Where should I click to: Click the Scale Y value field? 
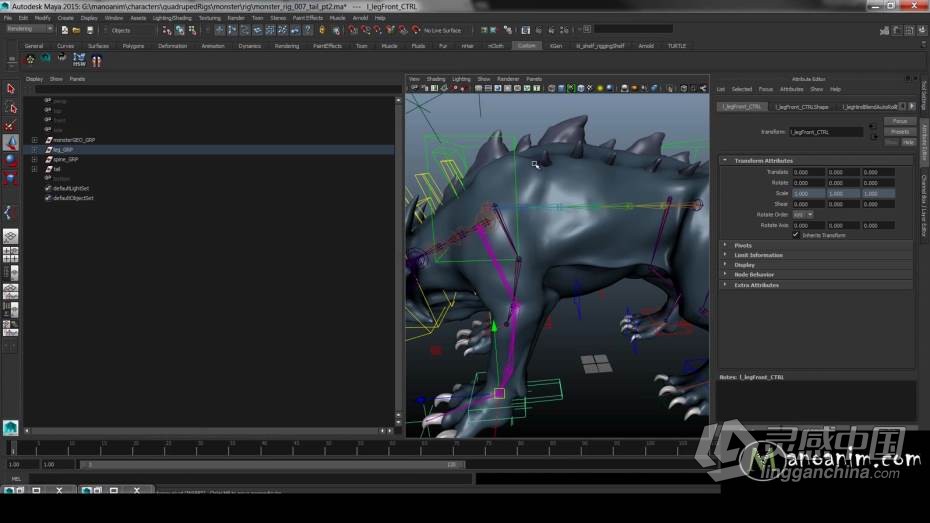click(843, 193)
